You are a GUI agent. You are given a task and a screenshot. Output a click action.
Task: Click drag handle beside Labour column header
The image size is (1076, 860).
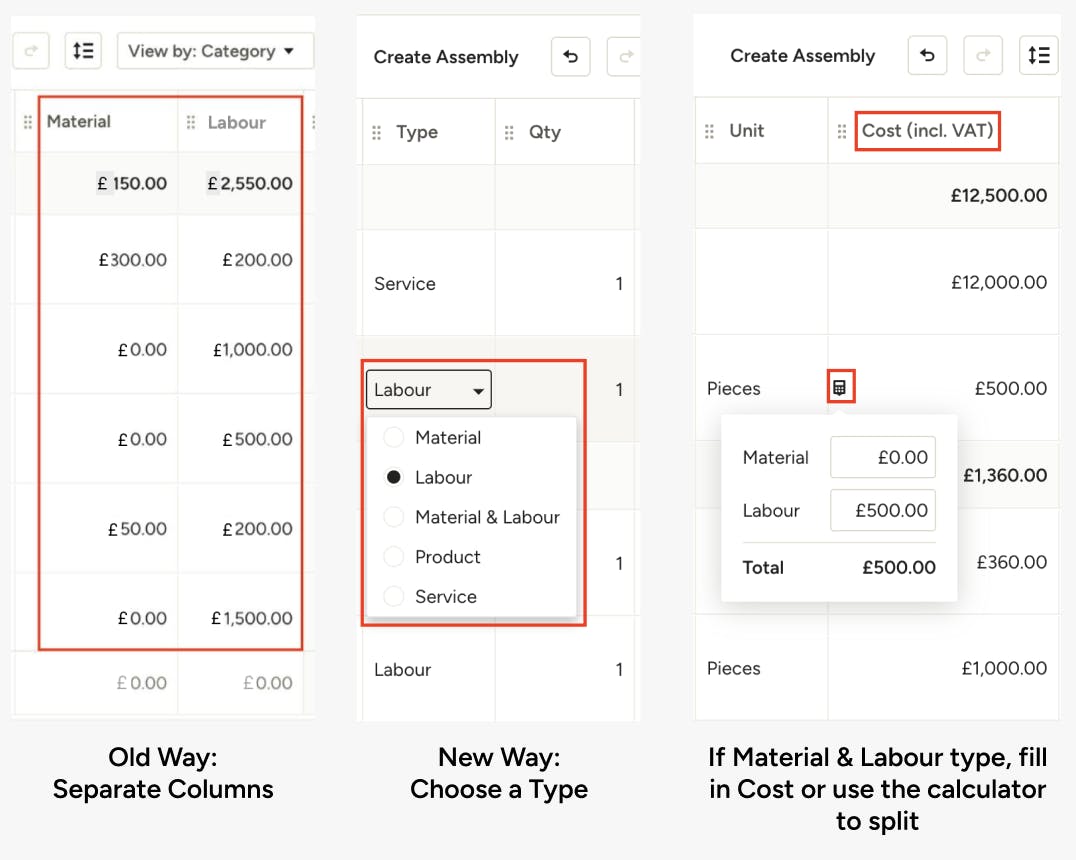pyautogui.click(x=191, y=122)
